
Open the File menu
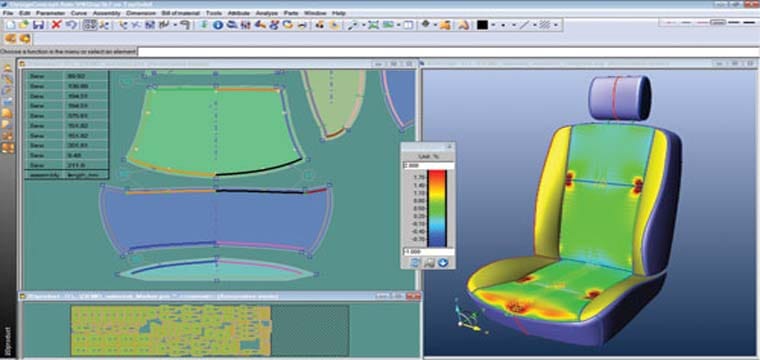tap(7, 13)
